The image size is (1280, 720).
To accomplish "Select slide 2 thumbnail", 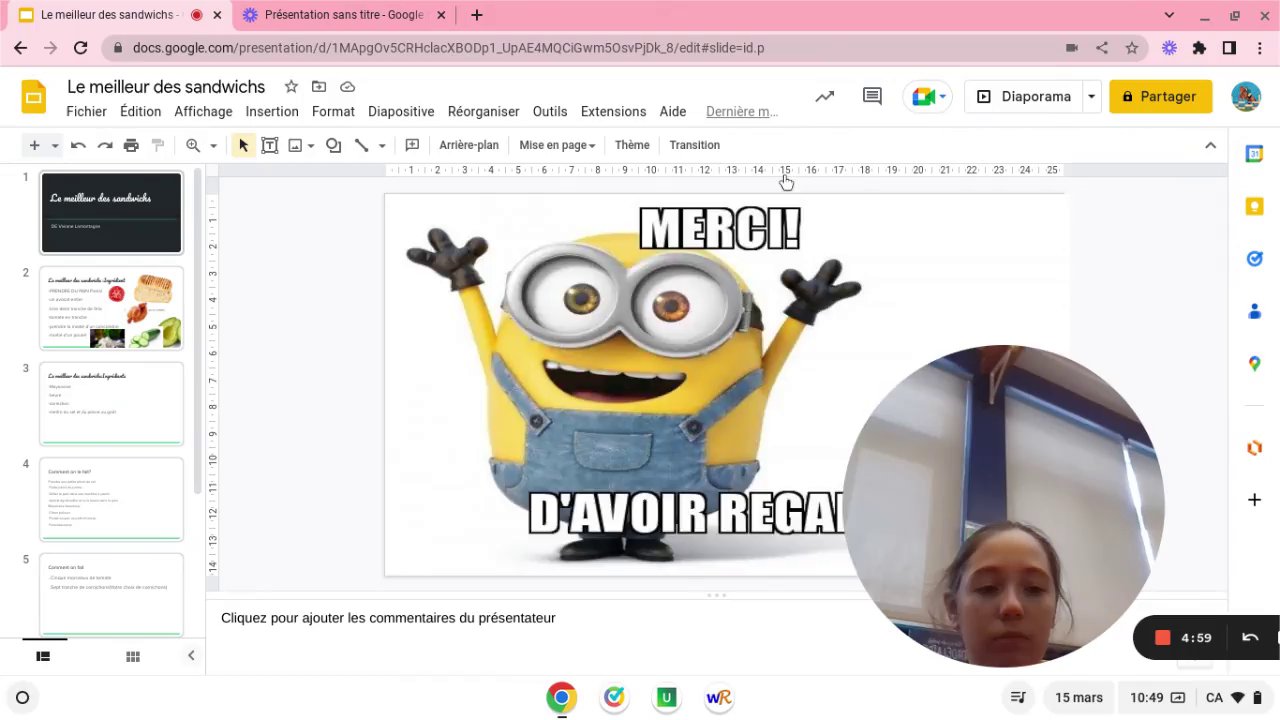I will [111, 308].
